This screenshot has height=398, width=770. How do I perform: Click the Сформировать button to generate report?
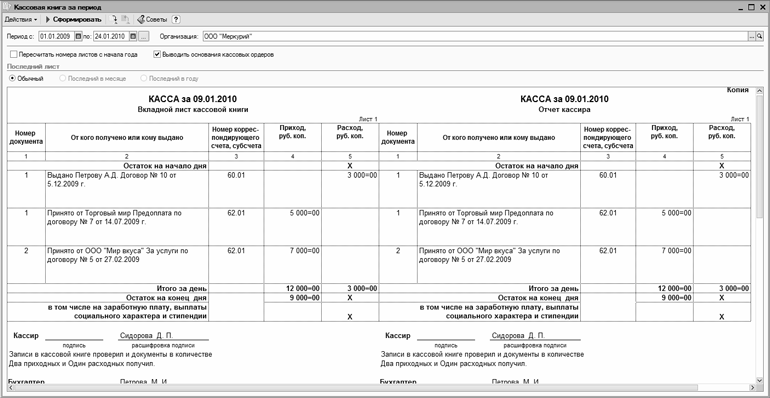73,20
